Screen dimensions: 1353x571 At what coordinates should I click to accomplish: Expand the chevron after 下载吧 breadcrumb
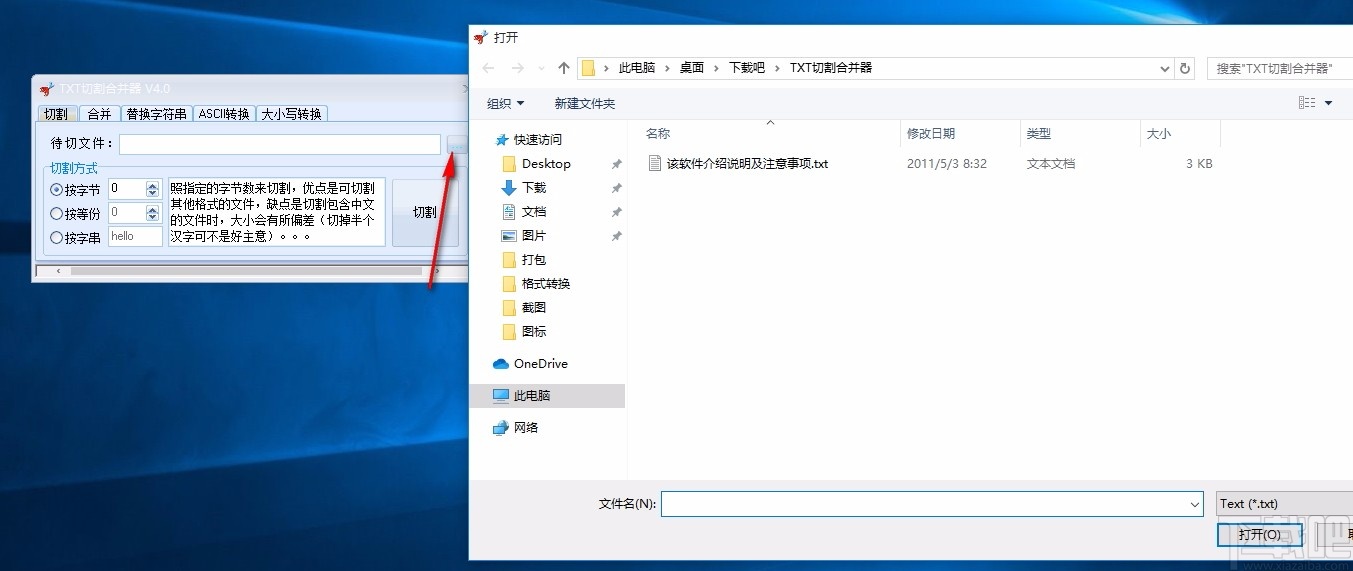pos(777,68)
